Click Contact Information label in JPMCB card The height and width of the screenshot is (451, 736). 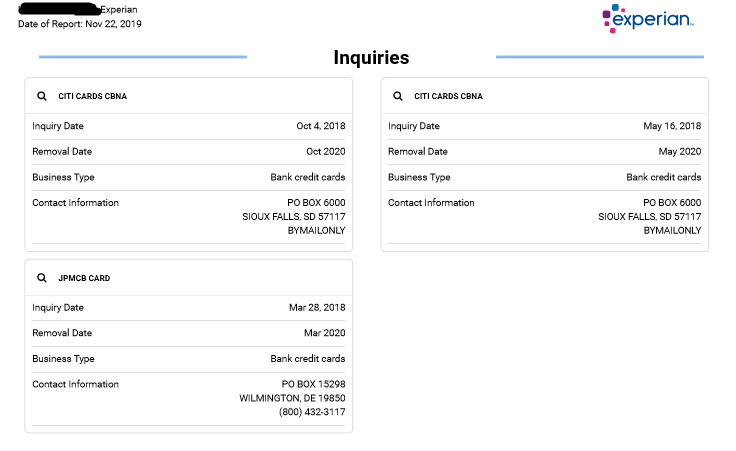tap(76, 384)
